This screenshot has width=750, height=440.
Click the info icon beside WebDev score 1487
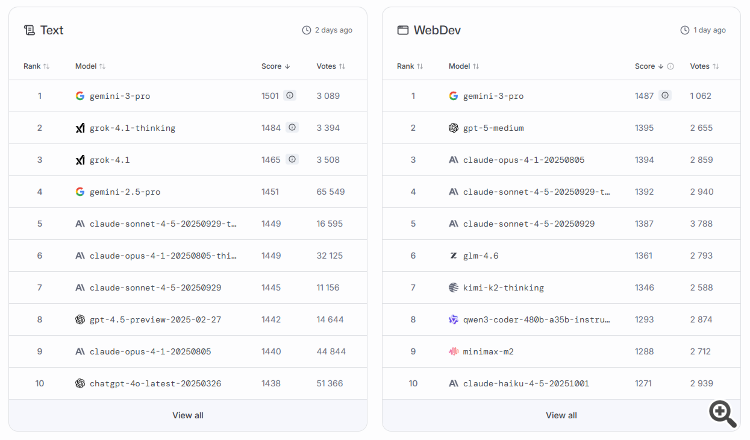[665, 96]
